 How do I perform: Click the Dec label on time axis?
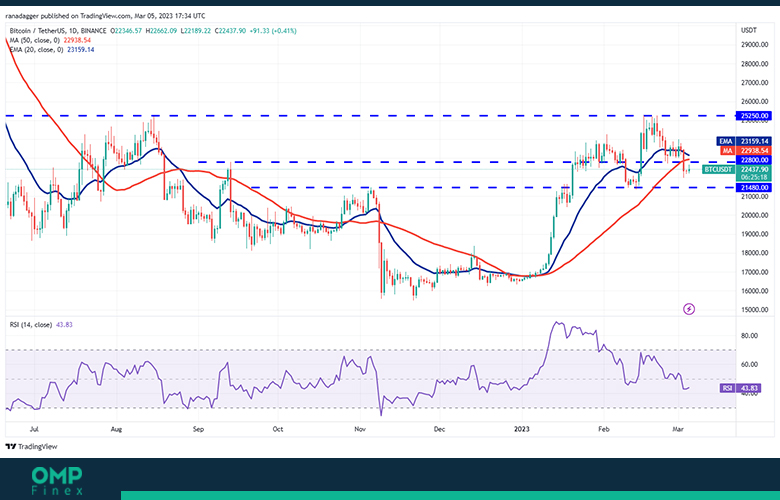click(439, 429)
